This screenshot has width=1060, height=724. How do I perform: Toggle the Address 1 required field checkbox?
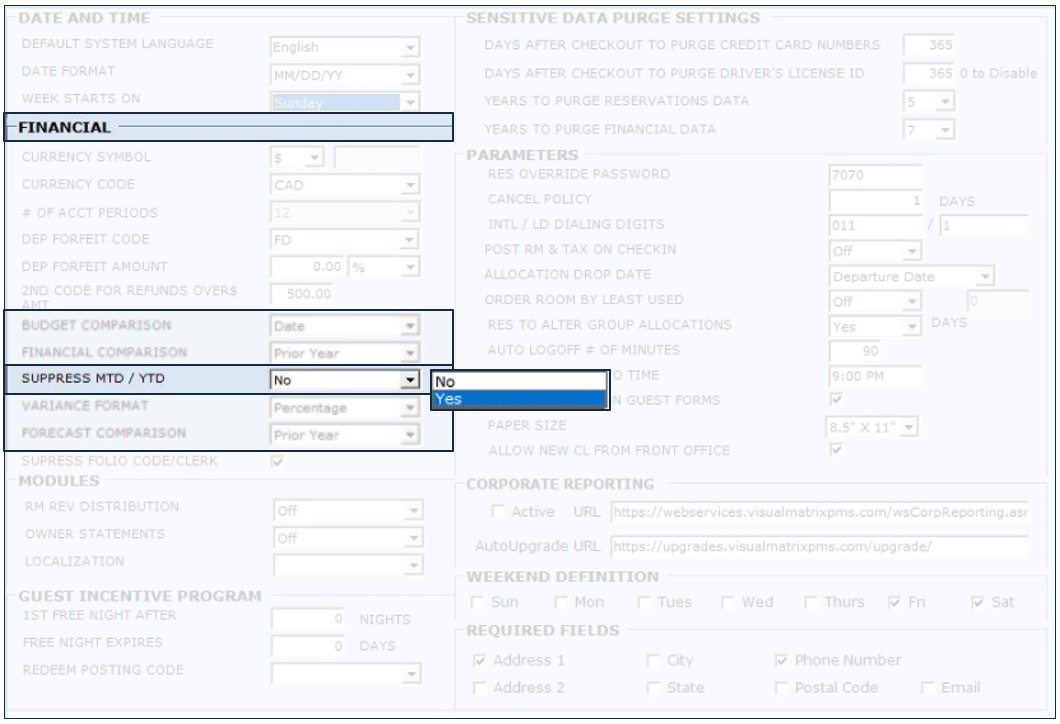point(480,661)
